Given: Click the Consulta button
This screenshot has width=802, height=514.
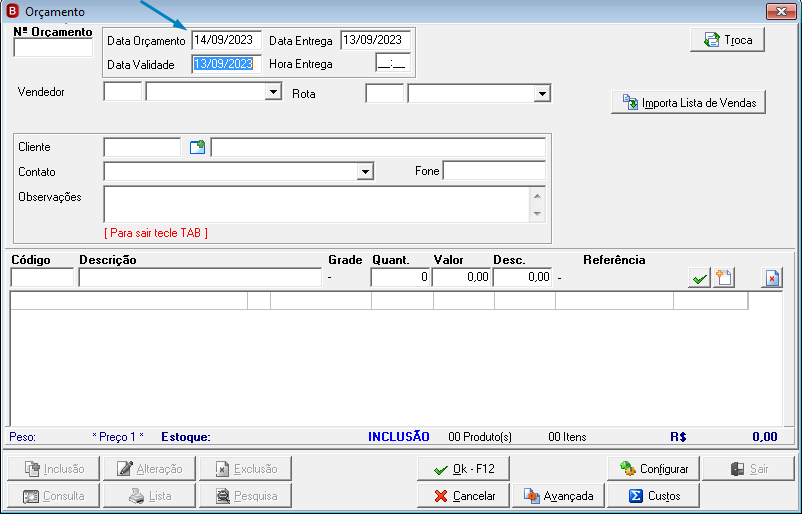Looking at the screenshot, I should pos(53,496).
